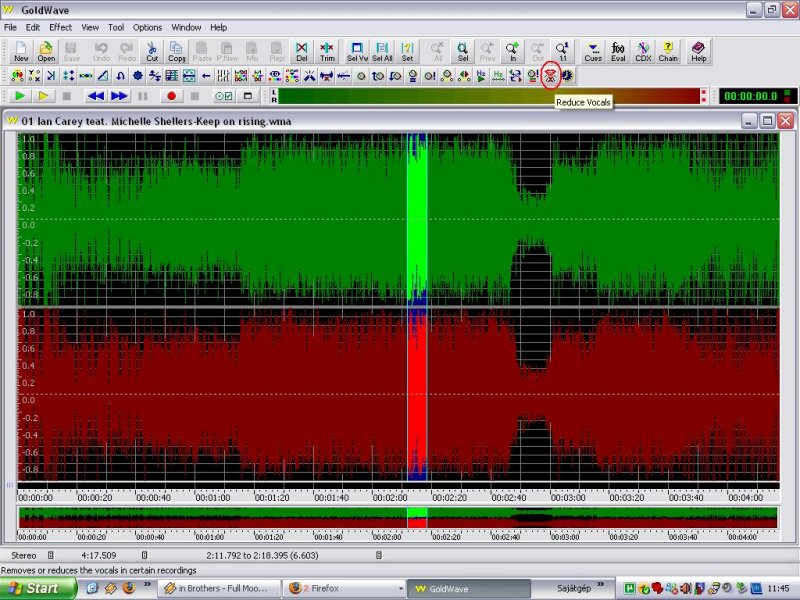
Task: Open the Effect menu
Action: (61, 27)
